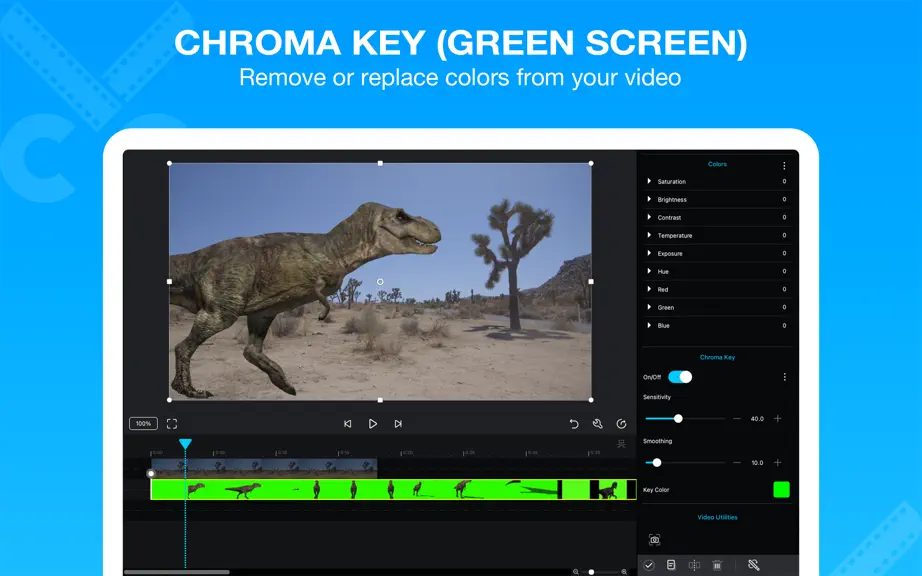The image size is (922, 576).
Task: Click the green Key Color swatch
Action: (781, 490)
